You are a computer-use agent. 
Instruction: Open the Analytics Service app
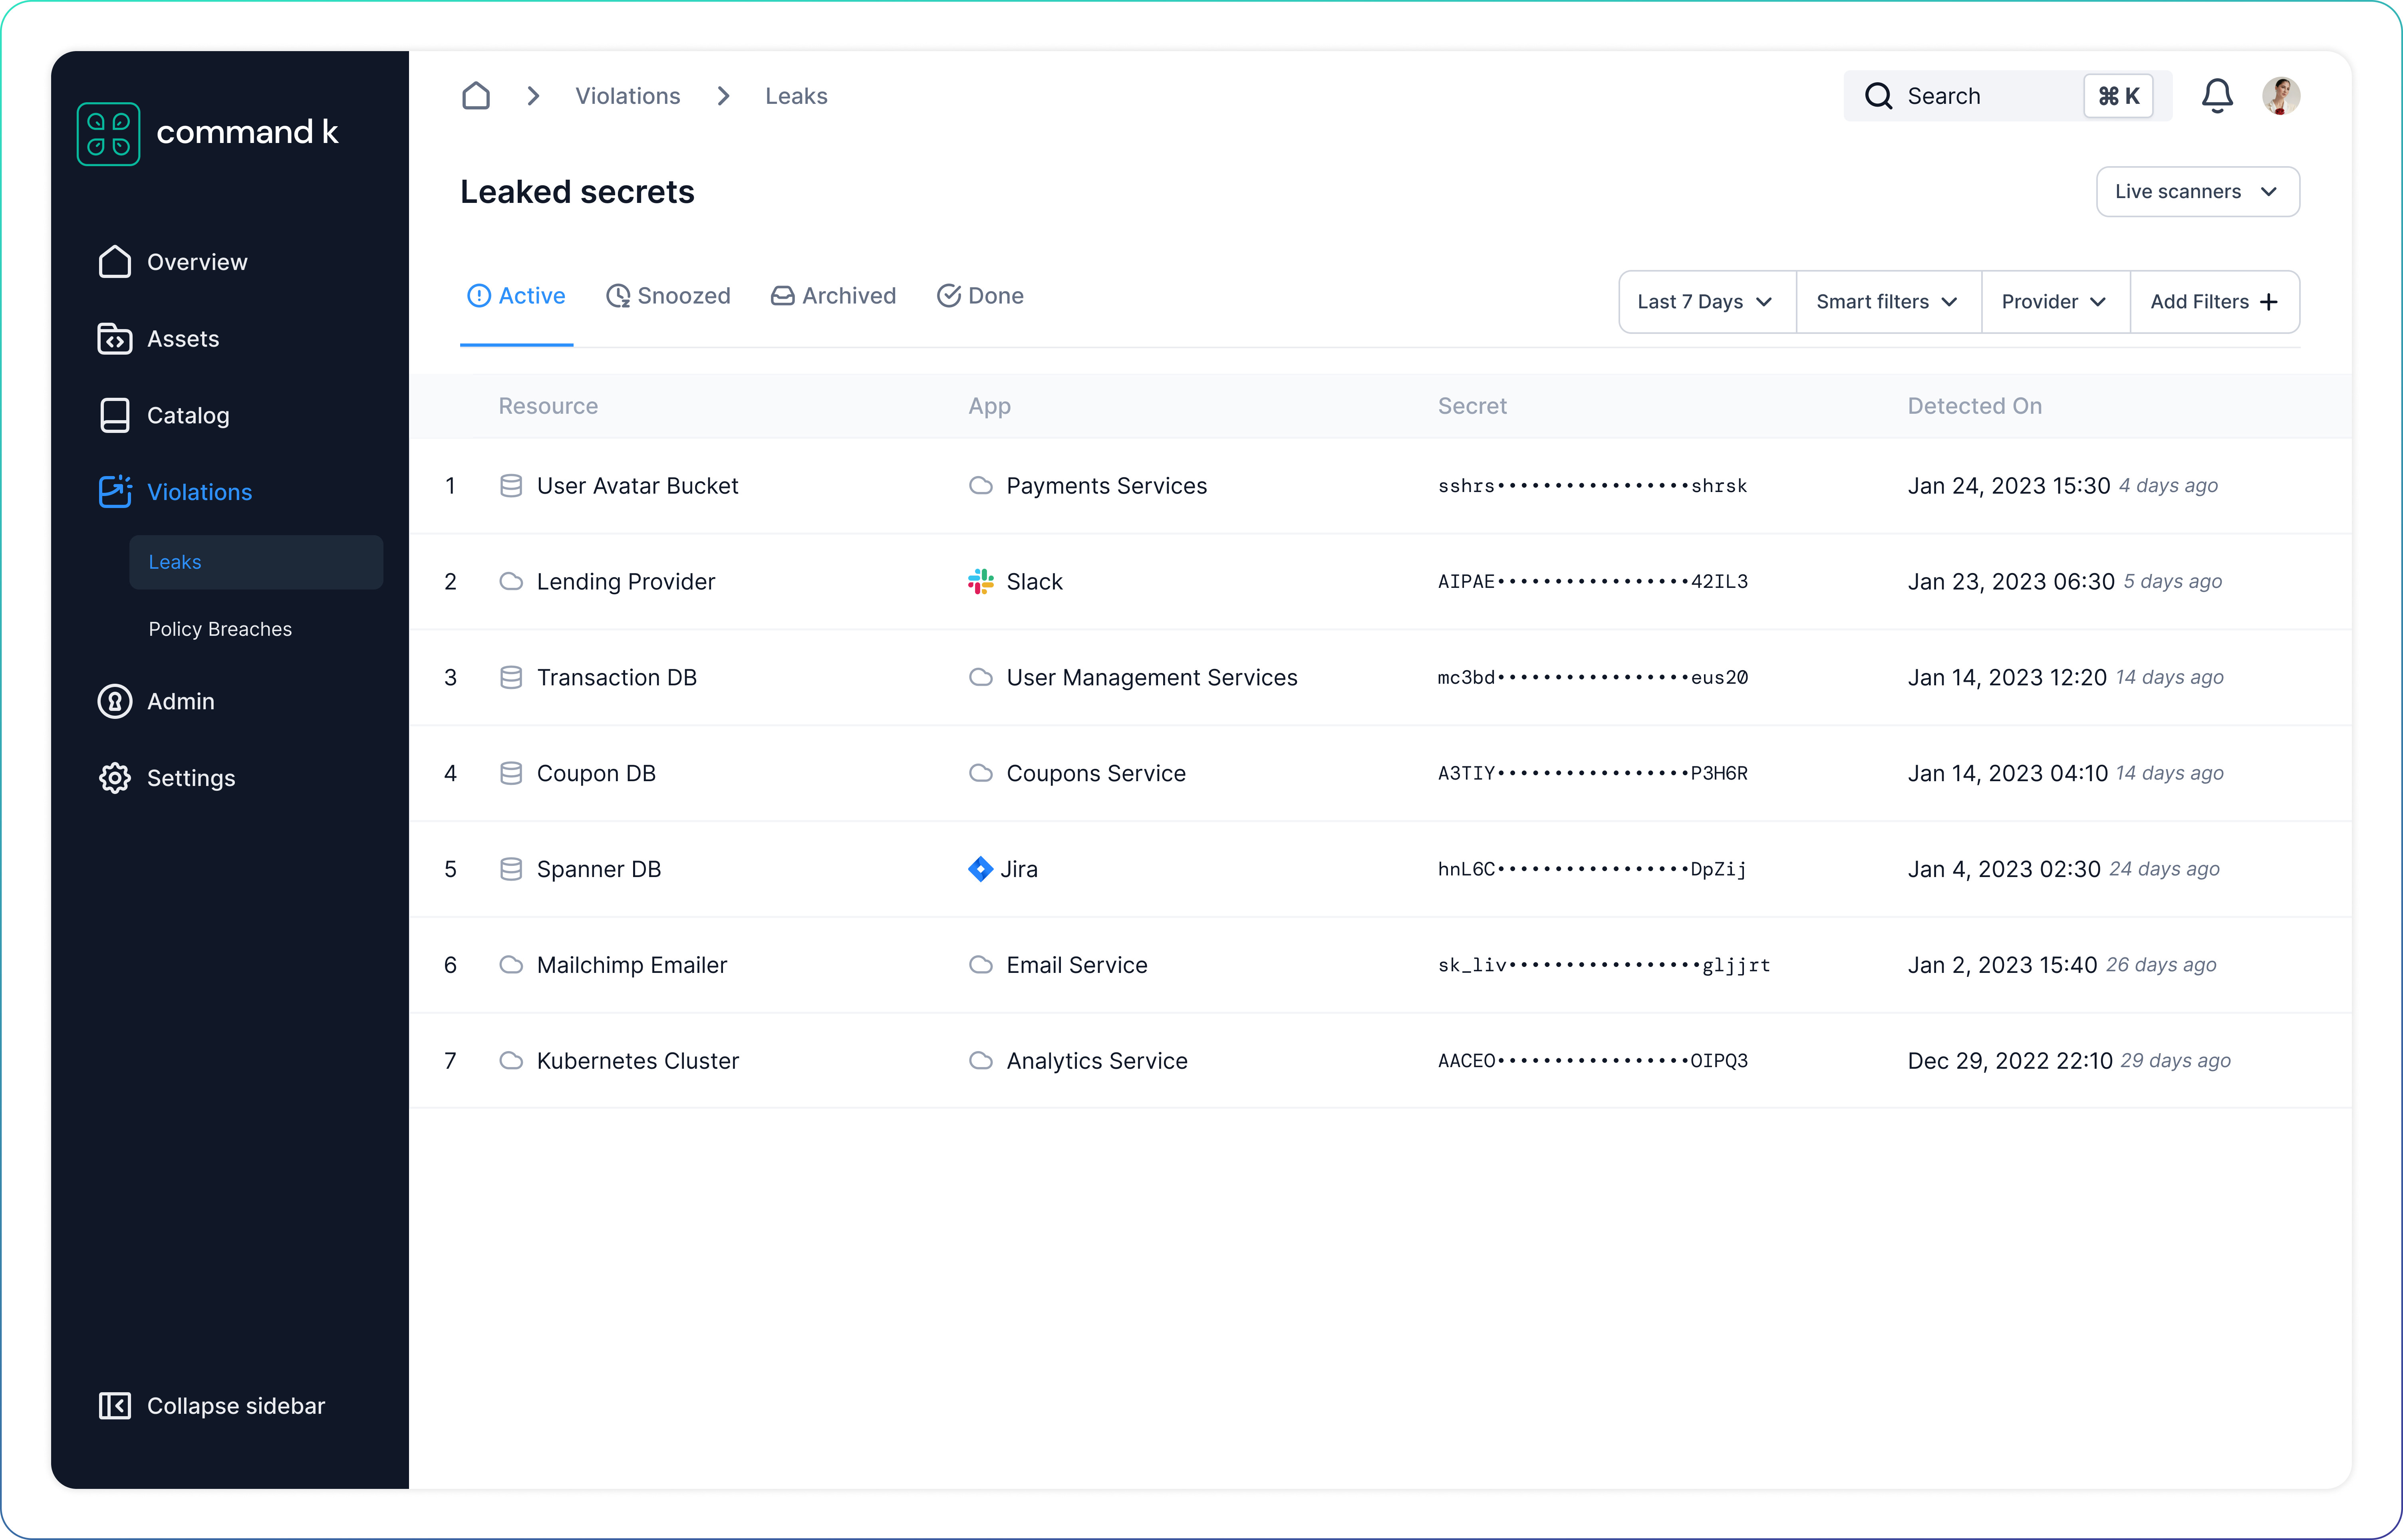point(1096,1061)
